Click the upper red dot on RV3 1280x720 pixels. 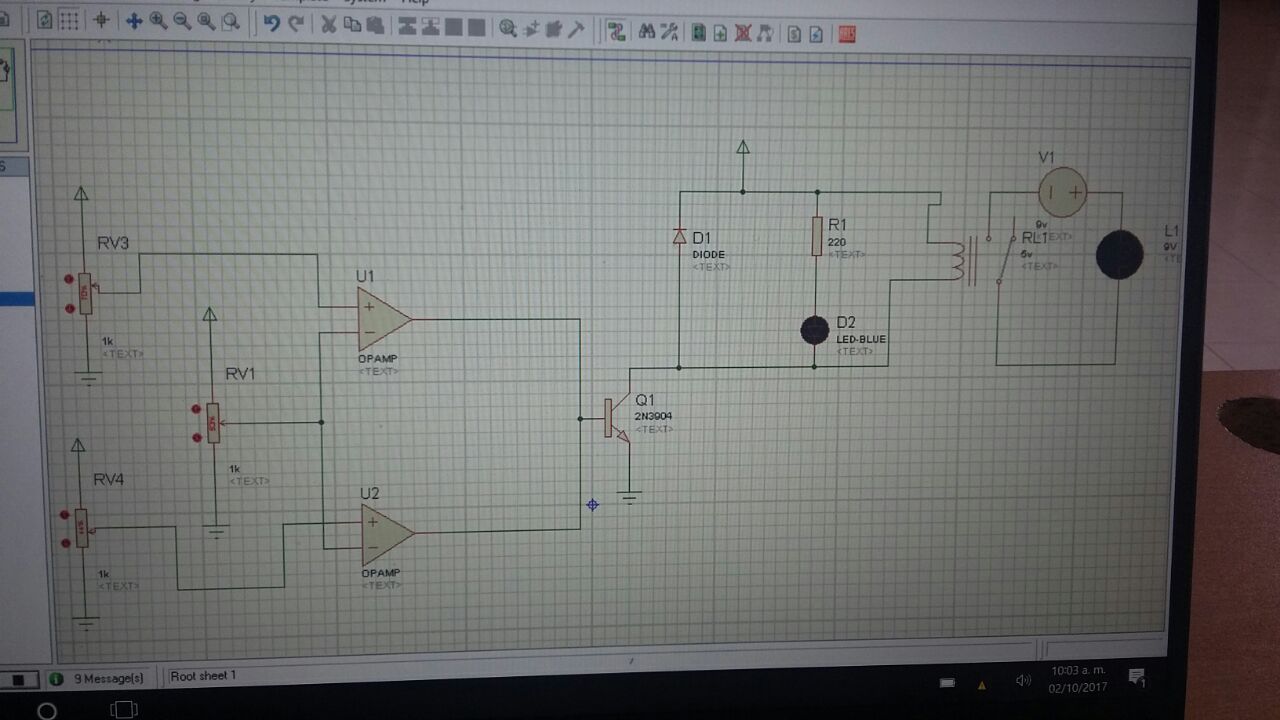69,280
